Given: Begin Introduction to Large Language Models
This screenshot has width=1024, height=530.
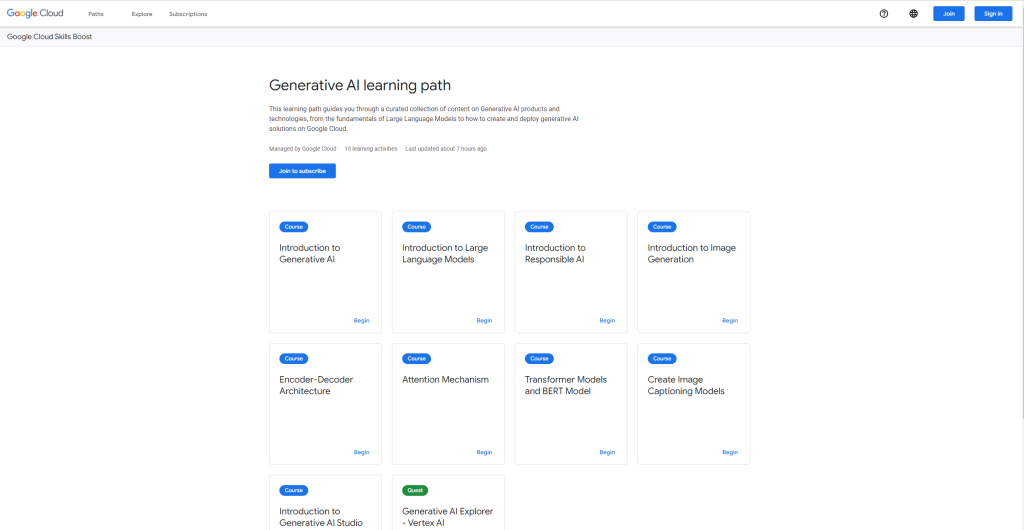Looking at the screenshot, I should tap(484, 320).
